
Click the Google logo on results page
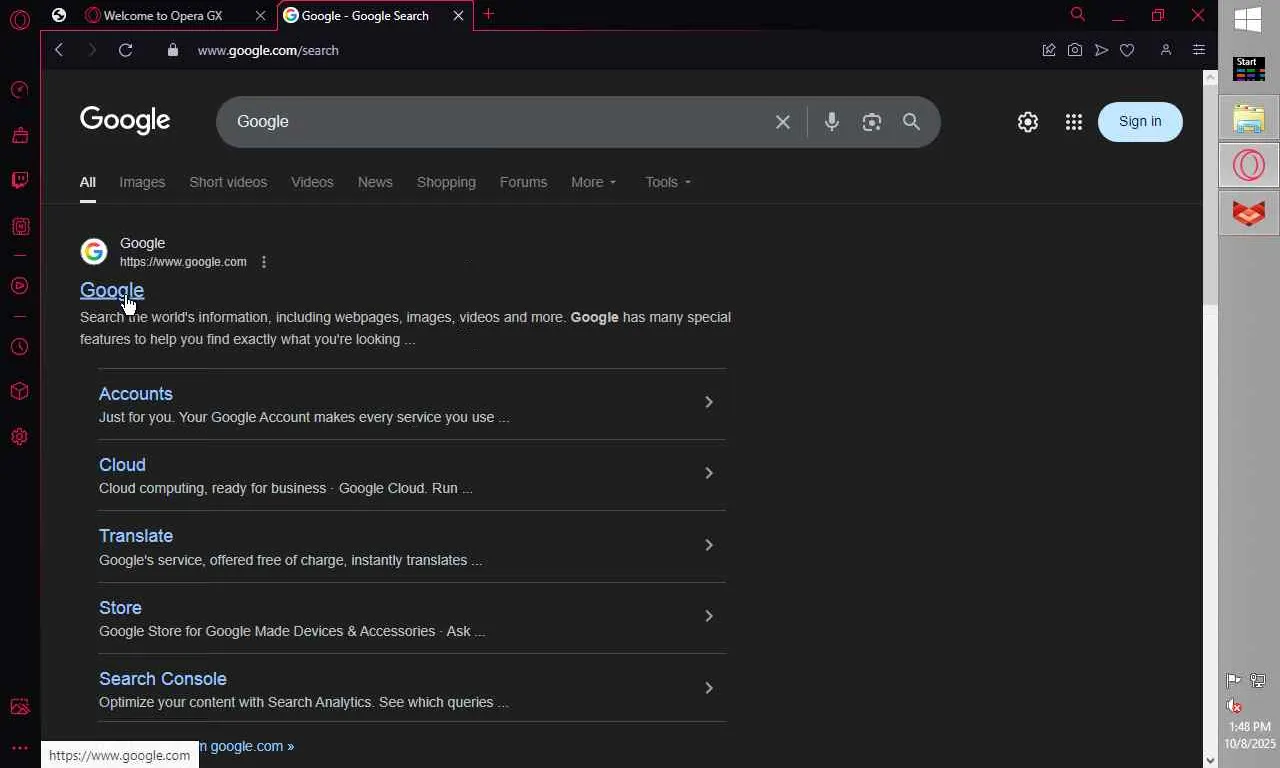[x=125, y=121]
